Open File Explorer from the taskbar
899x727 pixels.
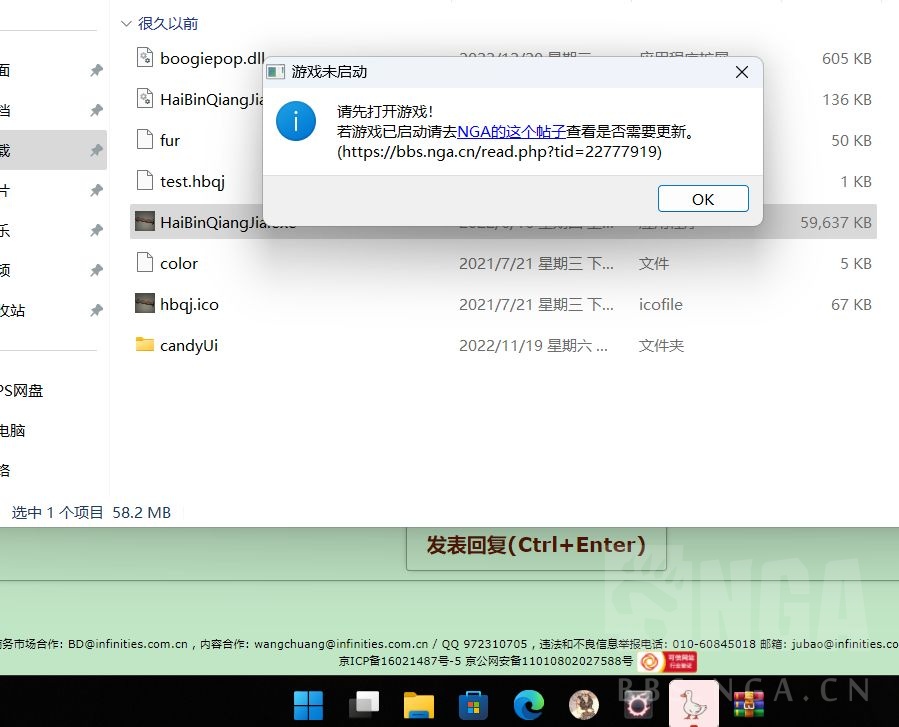(418, 705)
